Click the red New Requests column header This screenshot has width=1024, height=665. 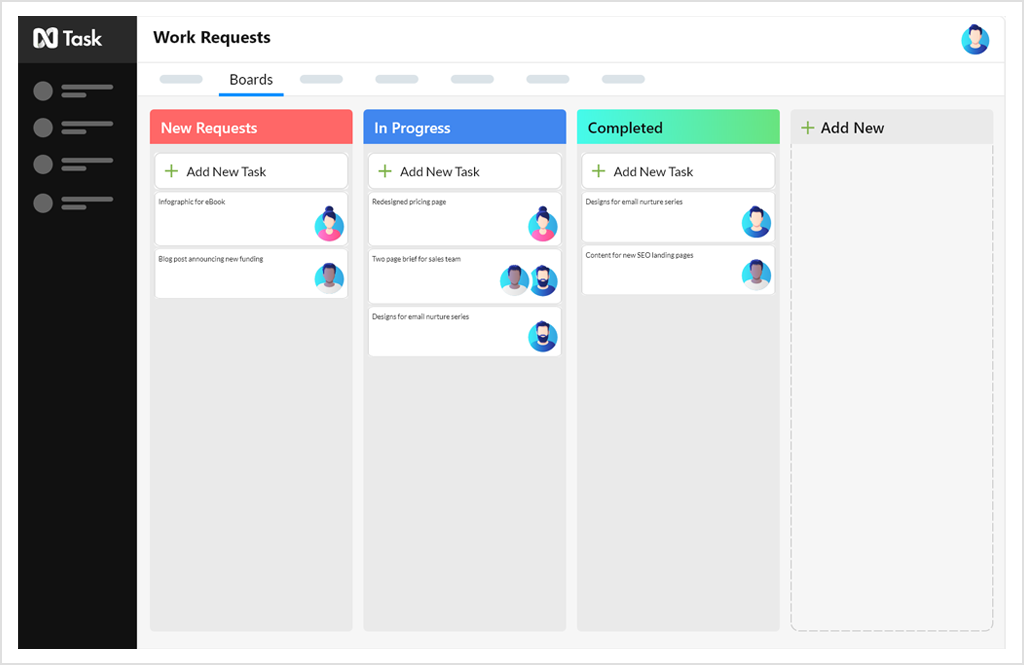coord(251,127)
